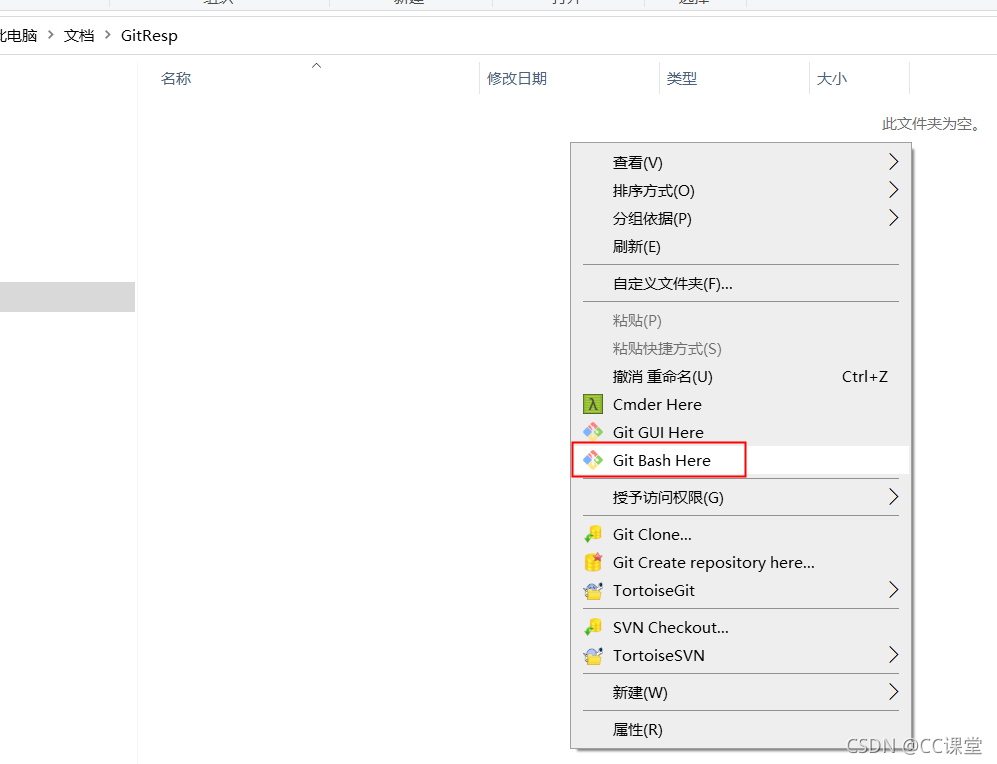Expand the TortoiseSVN submenu arrow
Screen dimensions: 997x764
(x=893, y=655)
